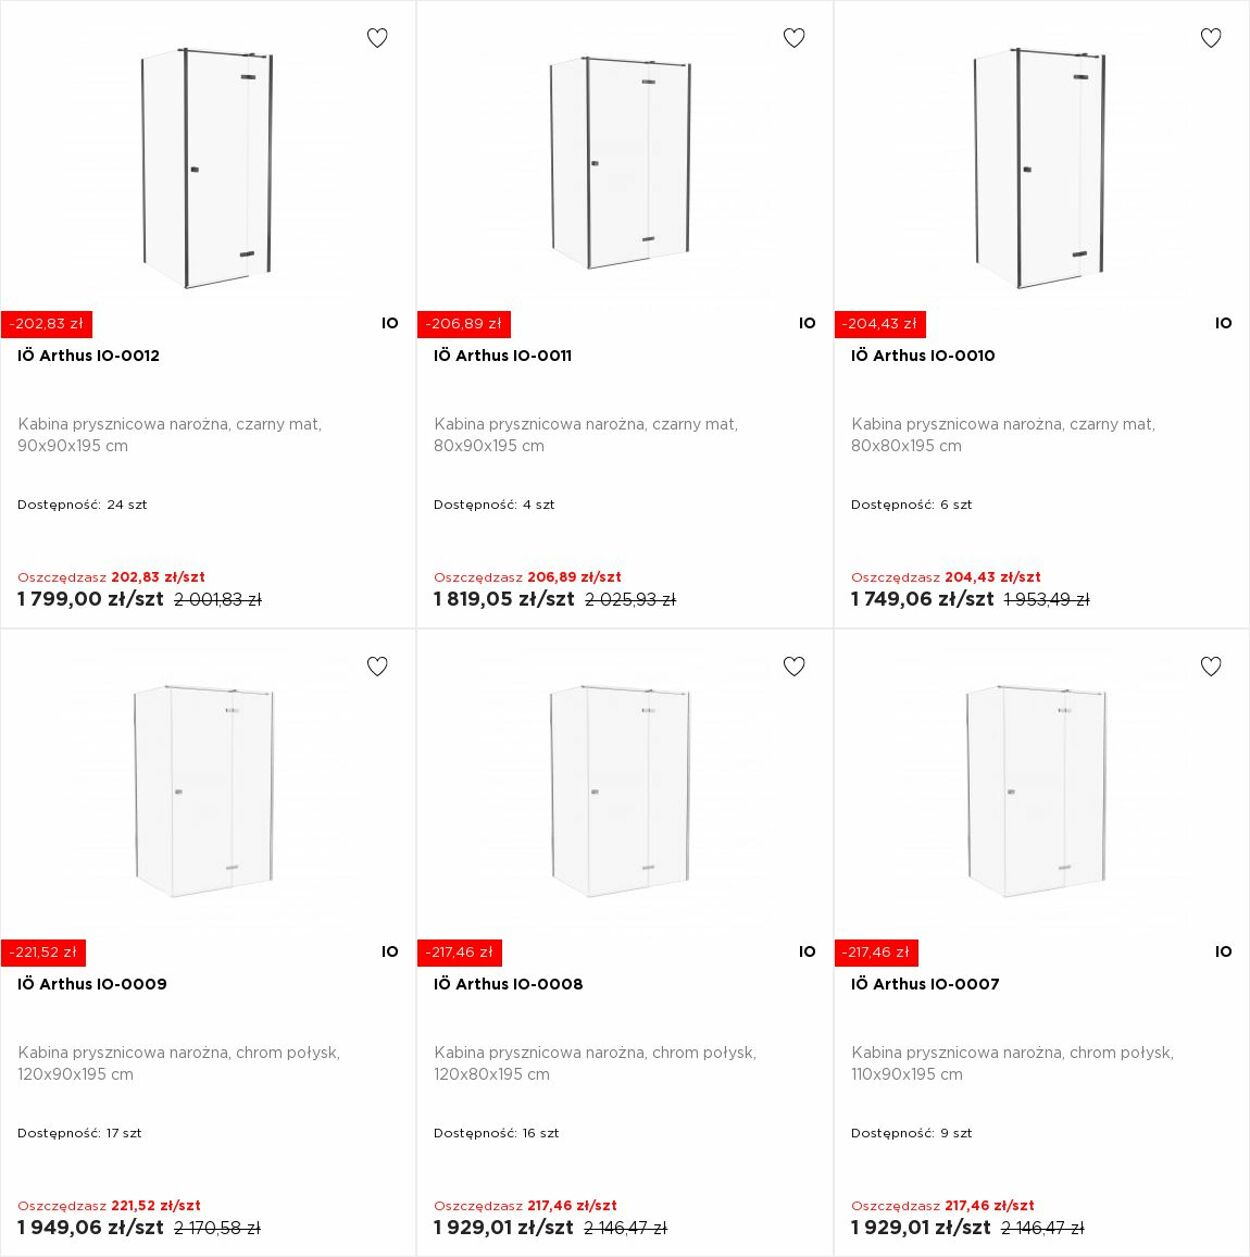Open IÖ Arthus IO-0009 product title

[92, 984]
